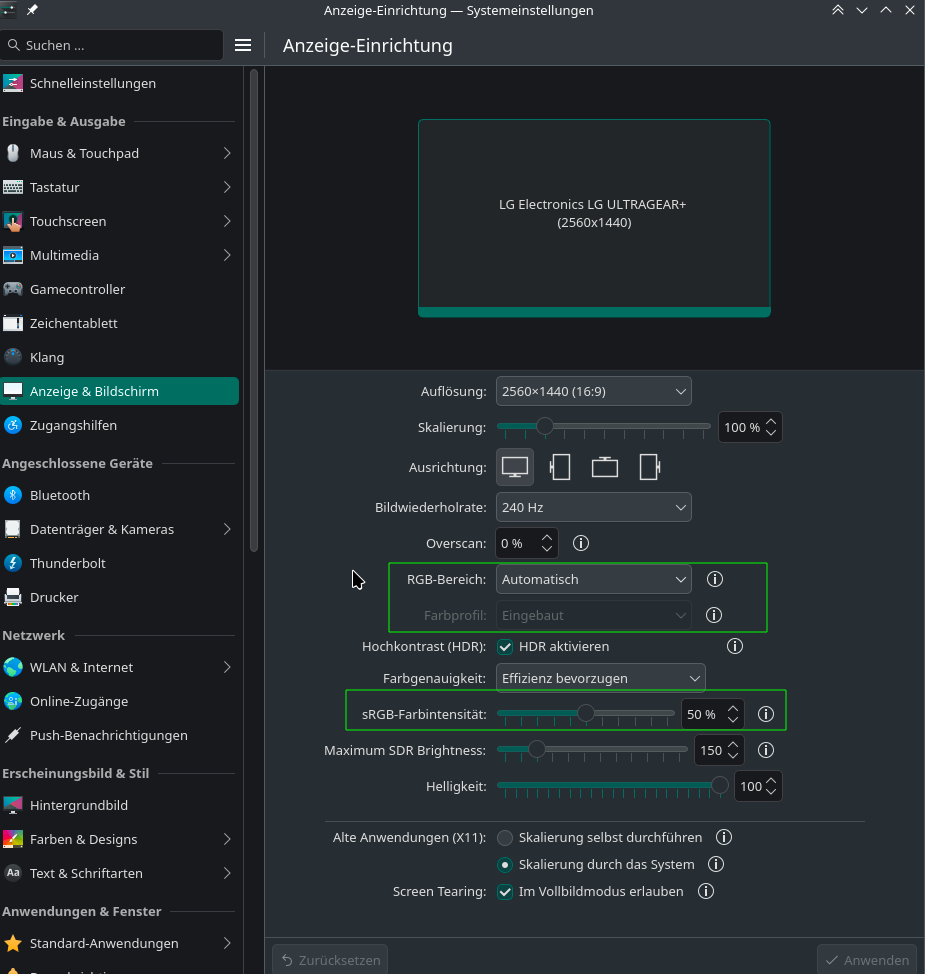This screenshot has height=974, width=925.
Task: Click the Zeichentablett icon in sidebar
Action: (x=12, y=324)
